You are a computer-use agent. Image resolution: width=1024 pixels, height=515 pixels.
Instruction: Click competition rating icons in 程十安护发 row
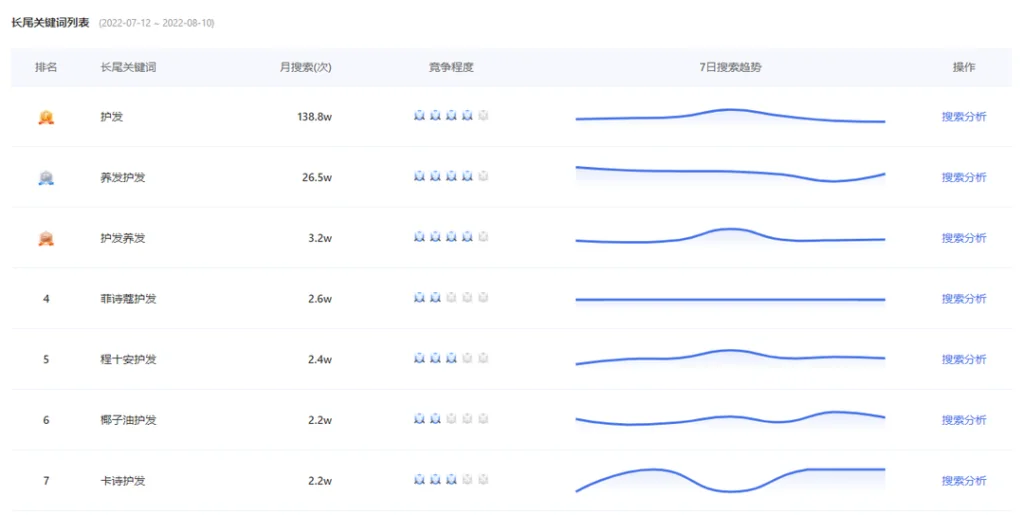[x=451, y=358]
